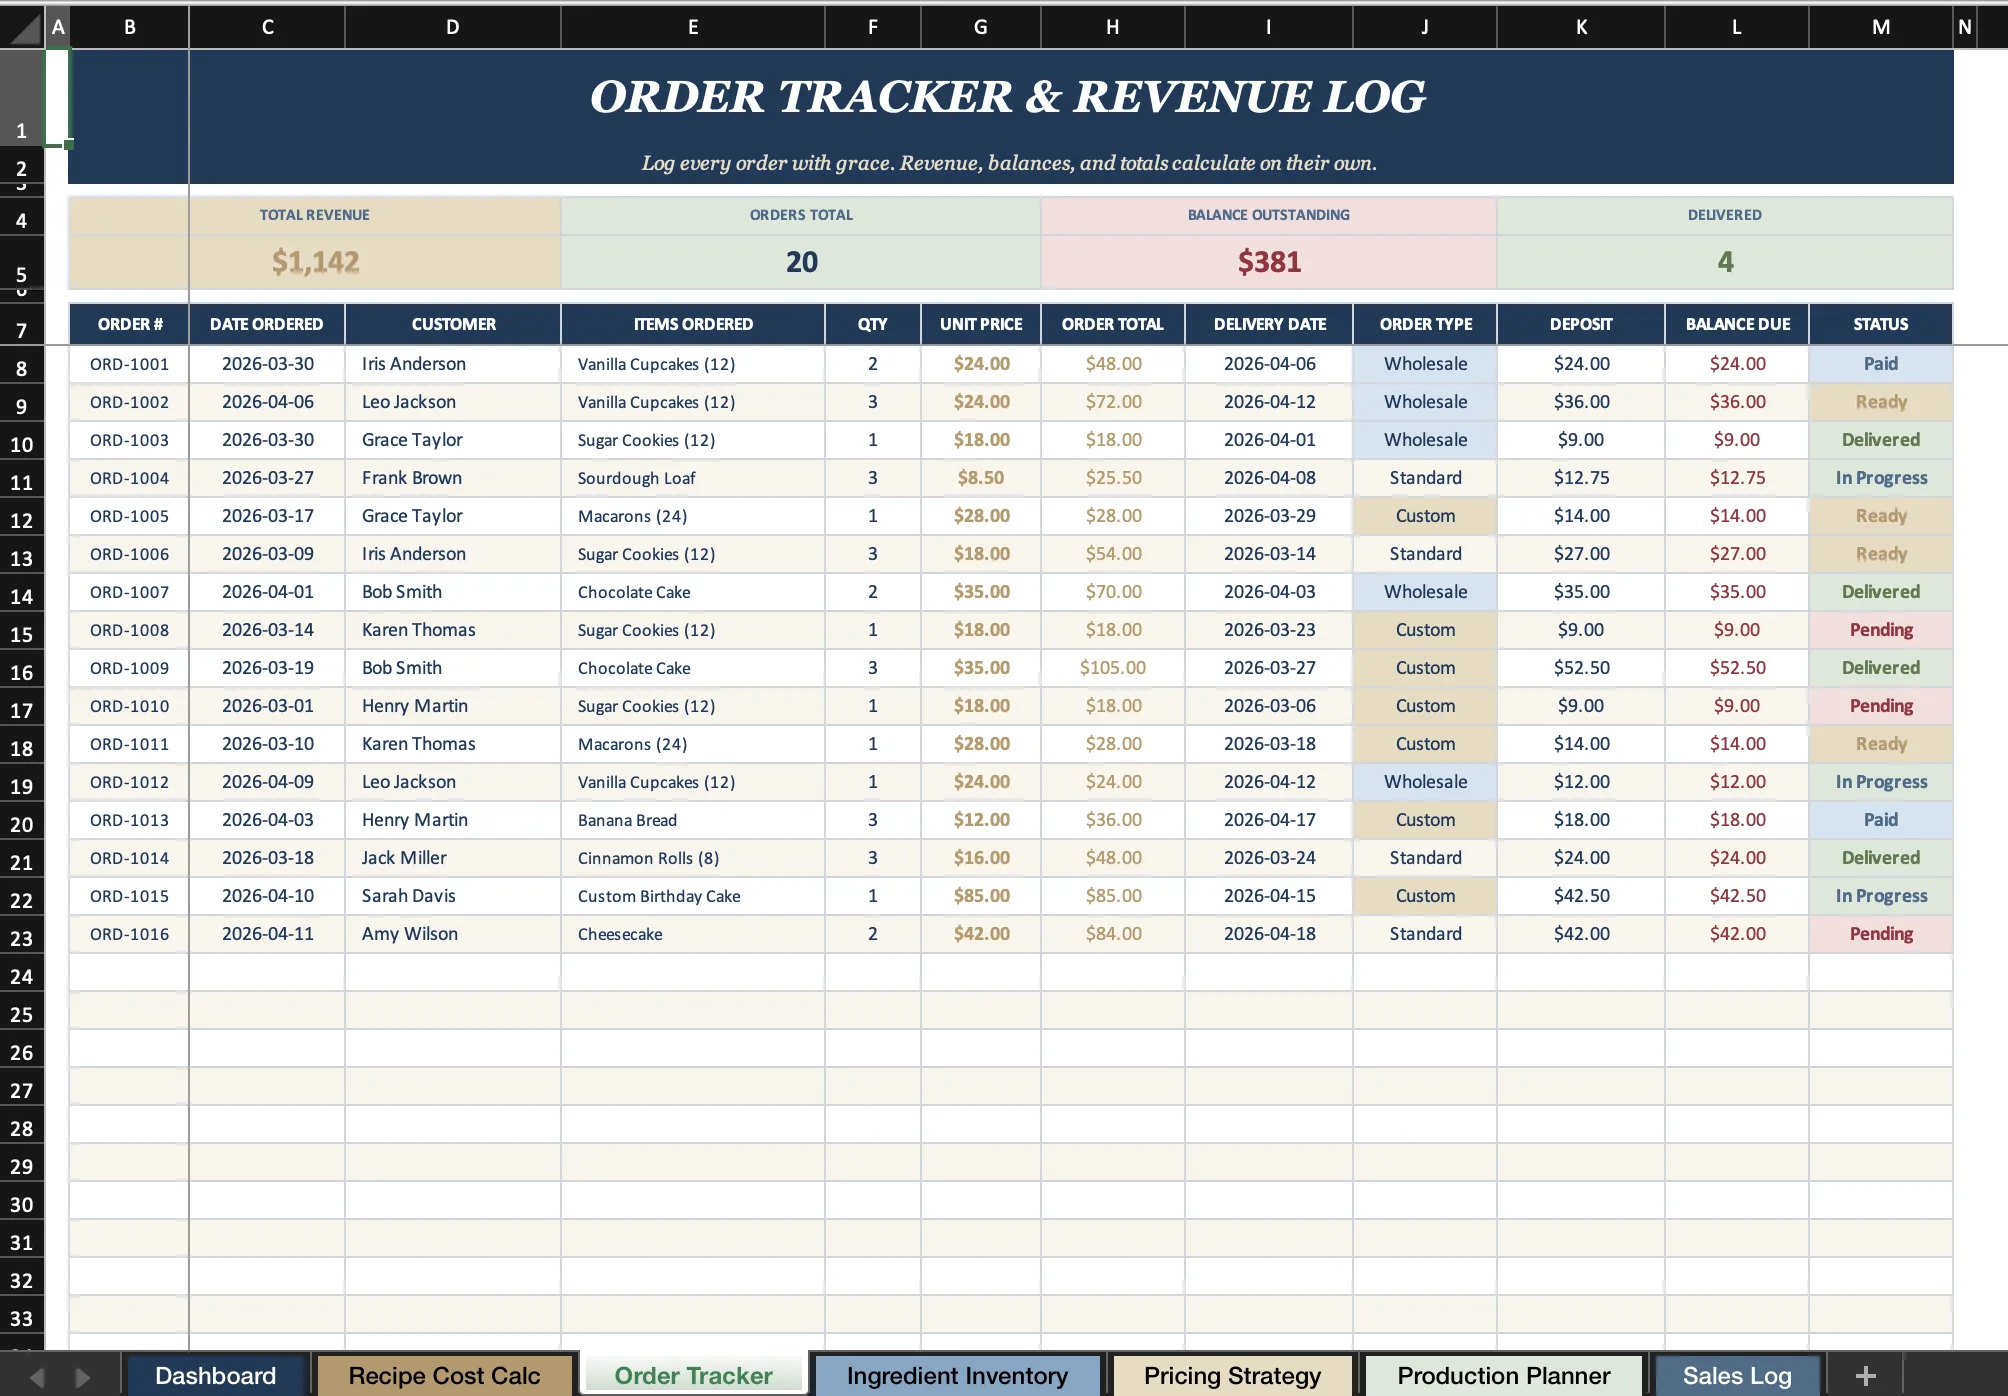Click the ITEMS ORDERED heading cell

pyautogui.click(x=693, y=324)
